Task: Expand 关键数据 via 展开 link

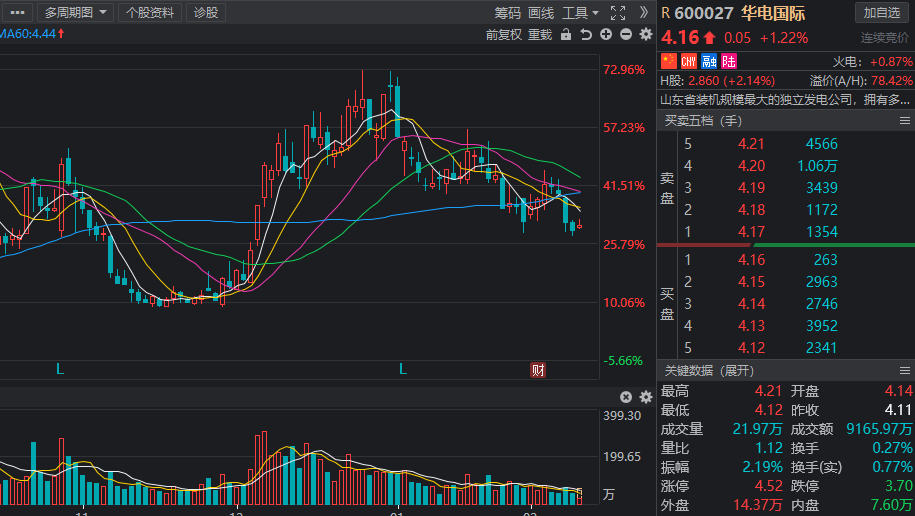Action: click(x=735, y=371)
